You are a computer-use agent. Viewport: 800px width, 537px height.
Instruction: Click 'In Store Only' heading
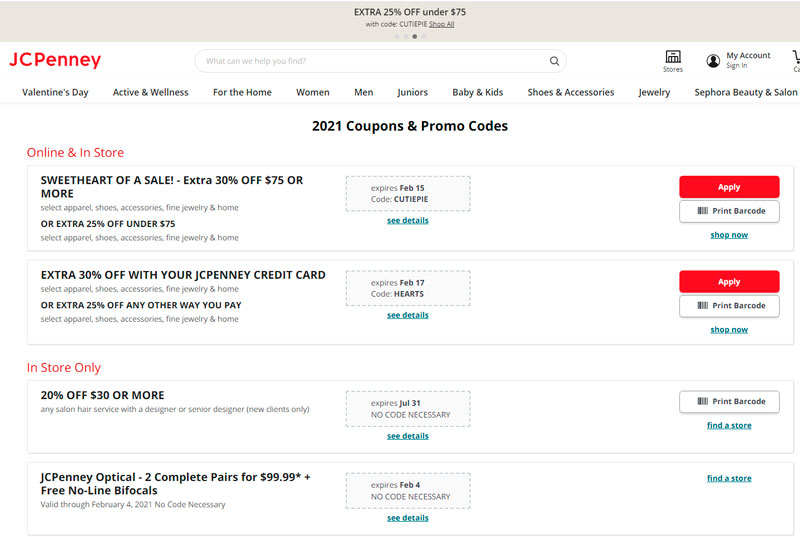coord(64,368)
